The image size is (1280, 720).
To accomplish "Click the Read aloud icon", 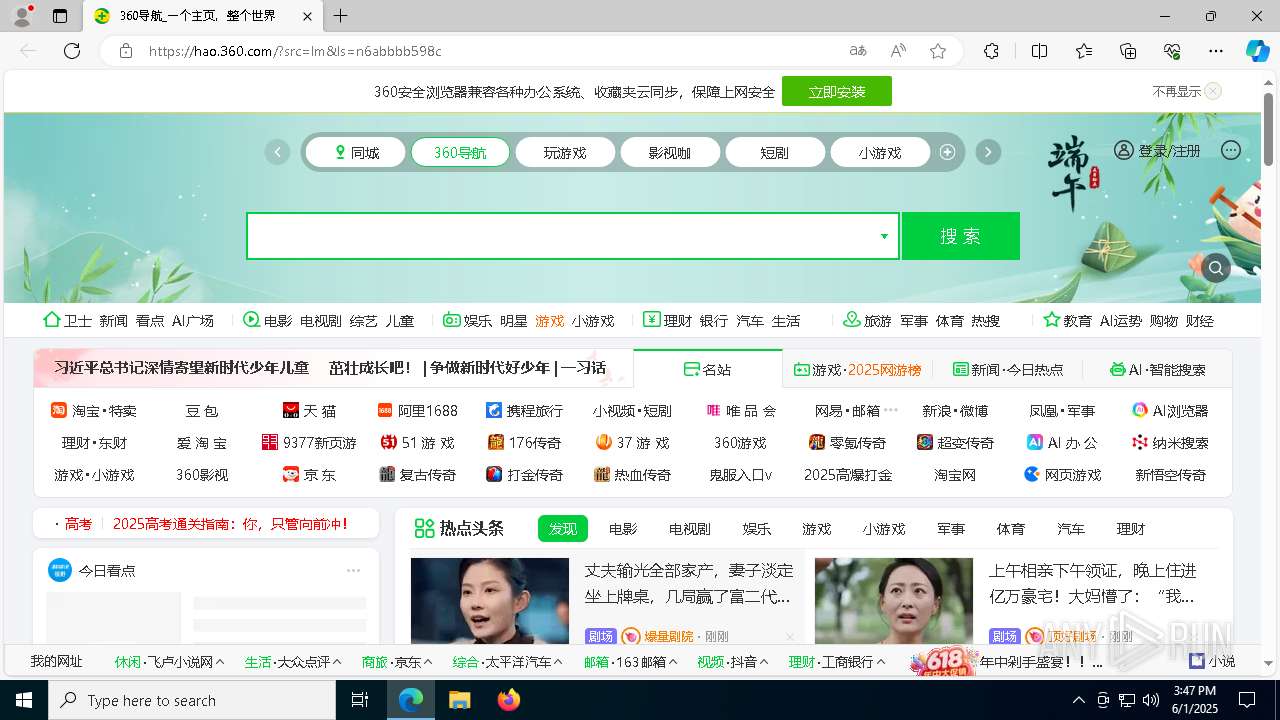I will pos(898,51).
